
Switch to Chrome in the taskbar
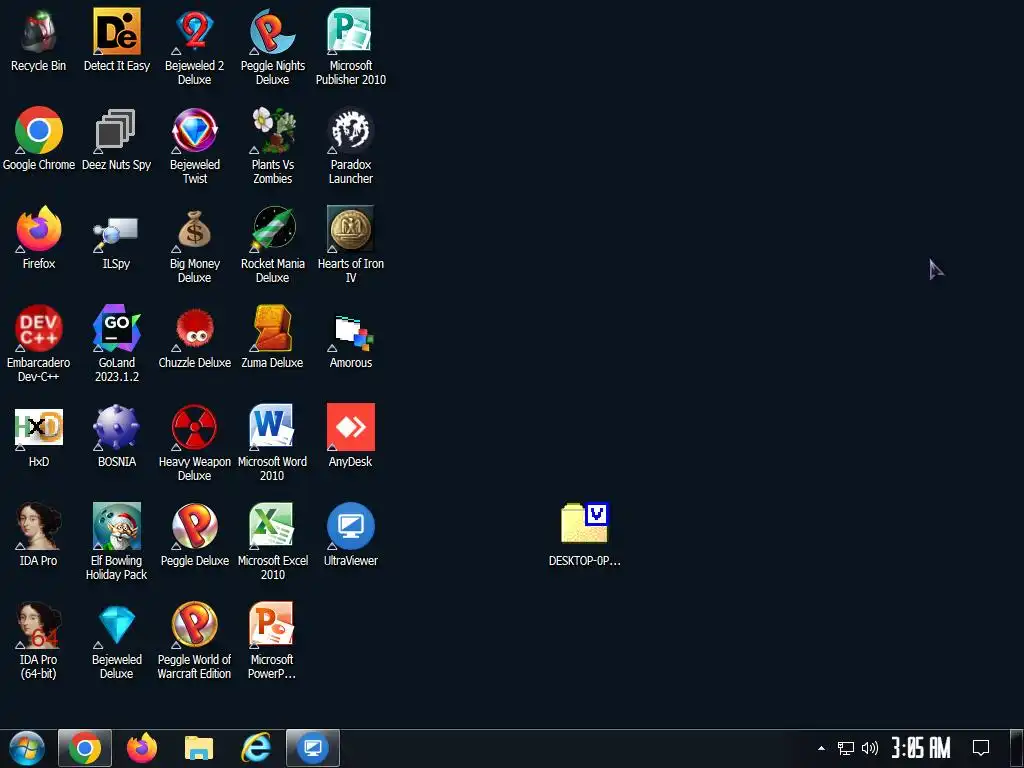tap(85, 748)
